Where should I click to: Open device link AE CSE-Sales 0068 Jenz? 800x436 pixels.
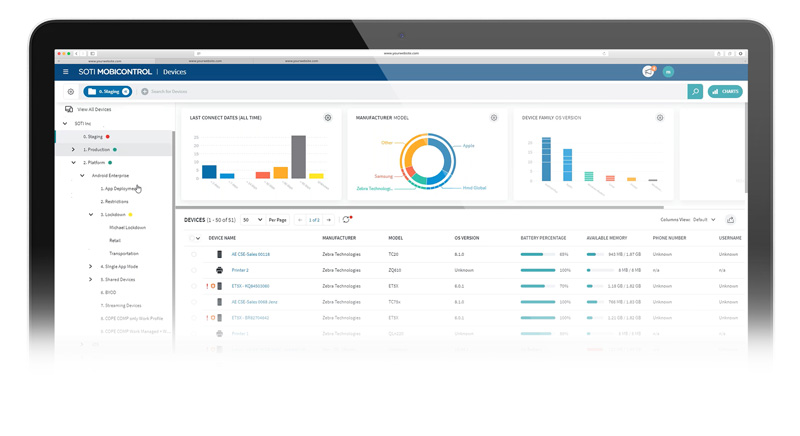[x=255, y=302]
